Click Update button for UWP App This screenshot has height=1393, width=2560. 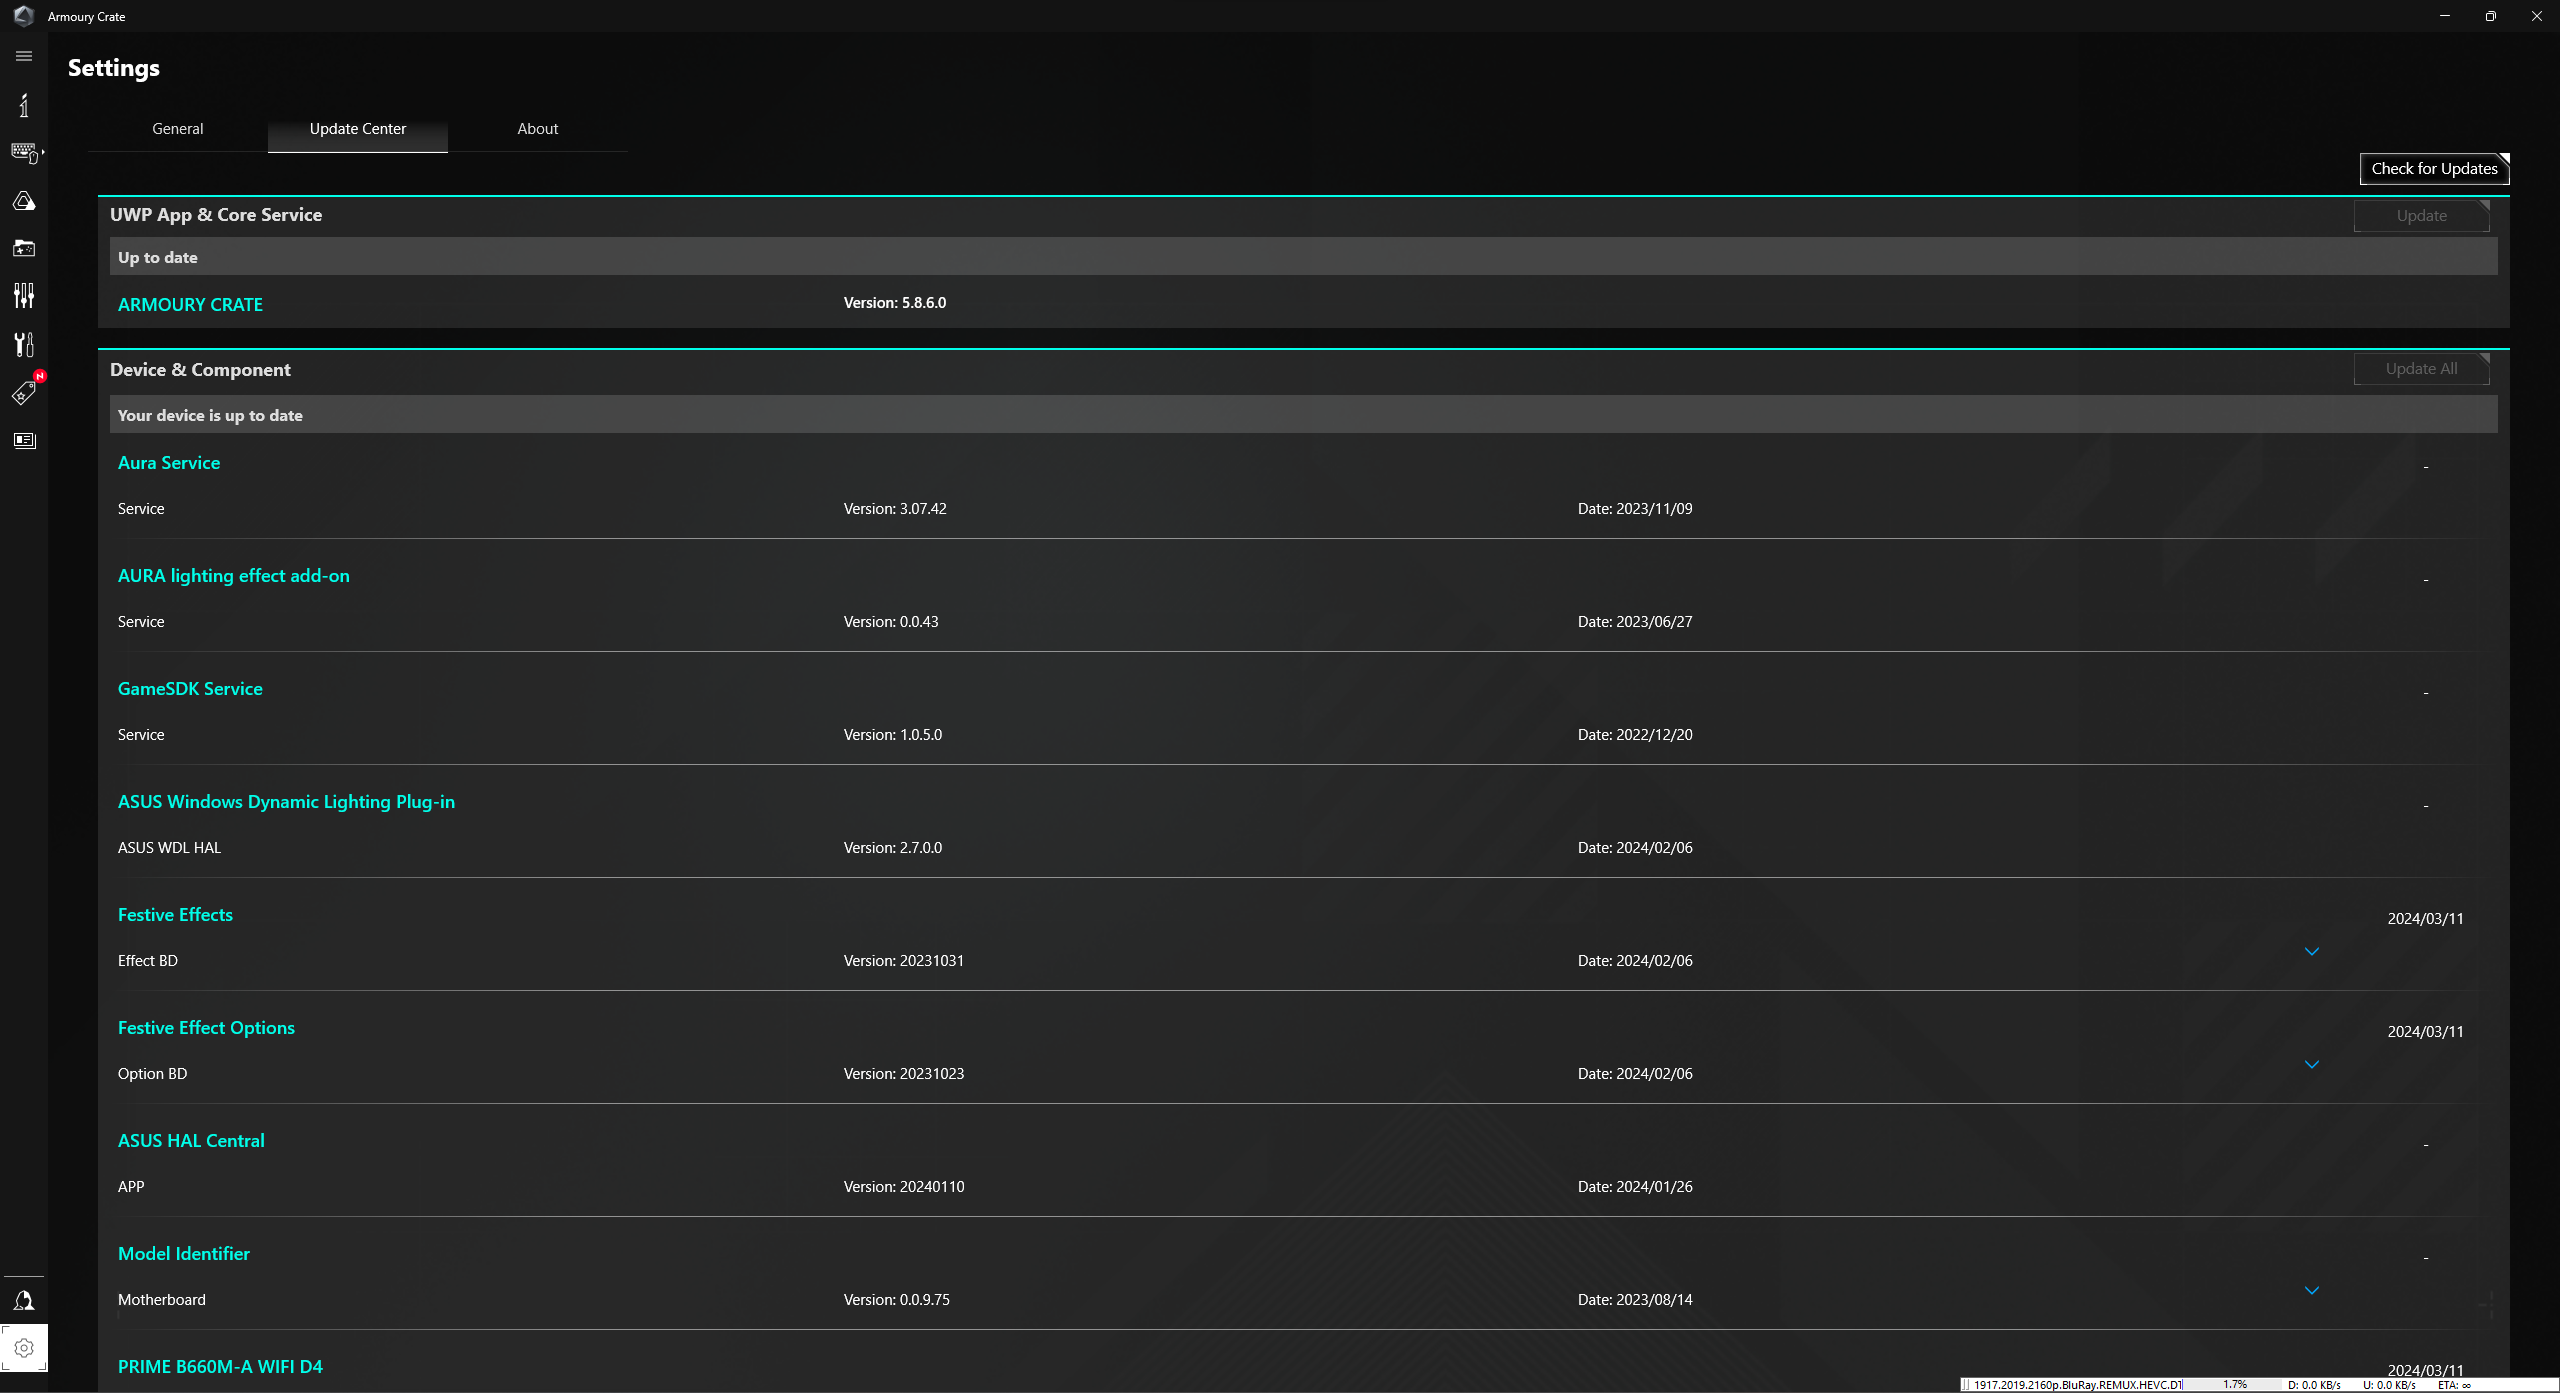point(2421,216)
